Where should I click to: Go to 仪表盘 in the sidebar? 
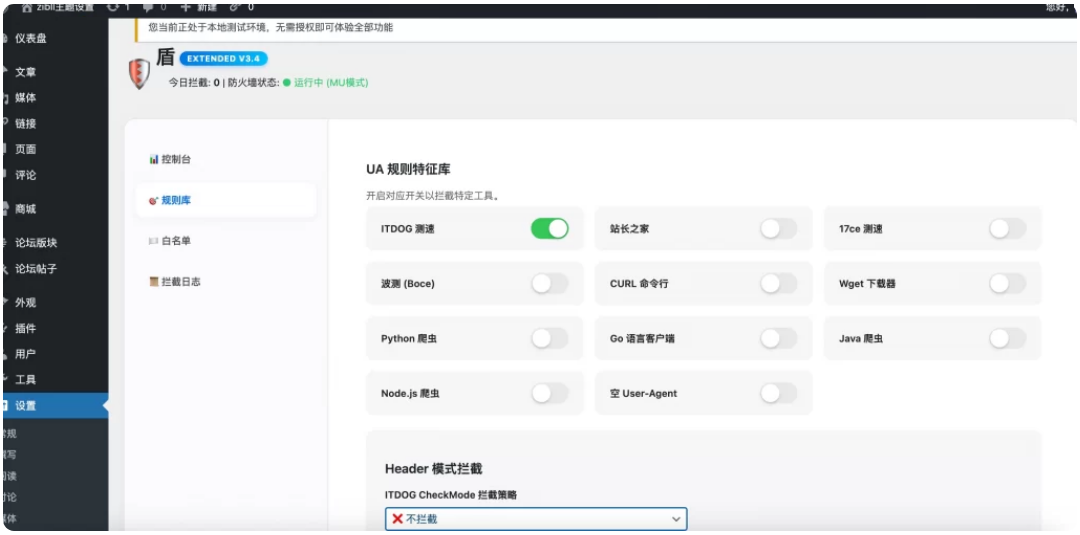pos(30,38)
